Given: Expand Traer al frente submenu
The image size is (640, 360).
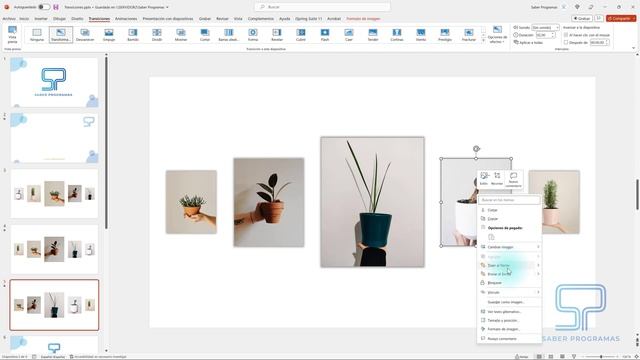Looking at the screenshot, I should pyautogui.click(x=510, y=265).
